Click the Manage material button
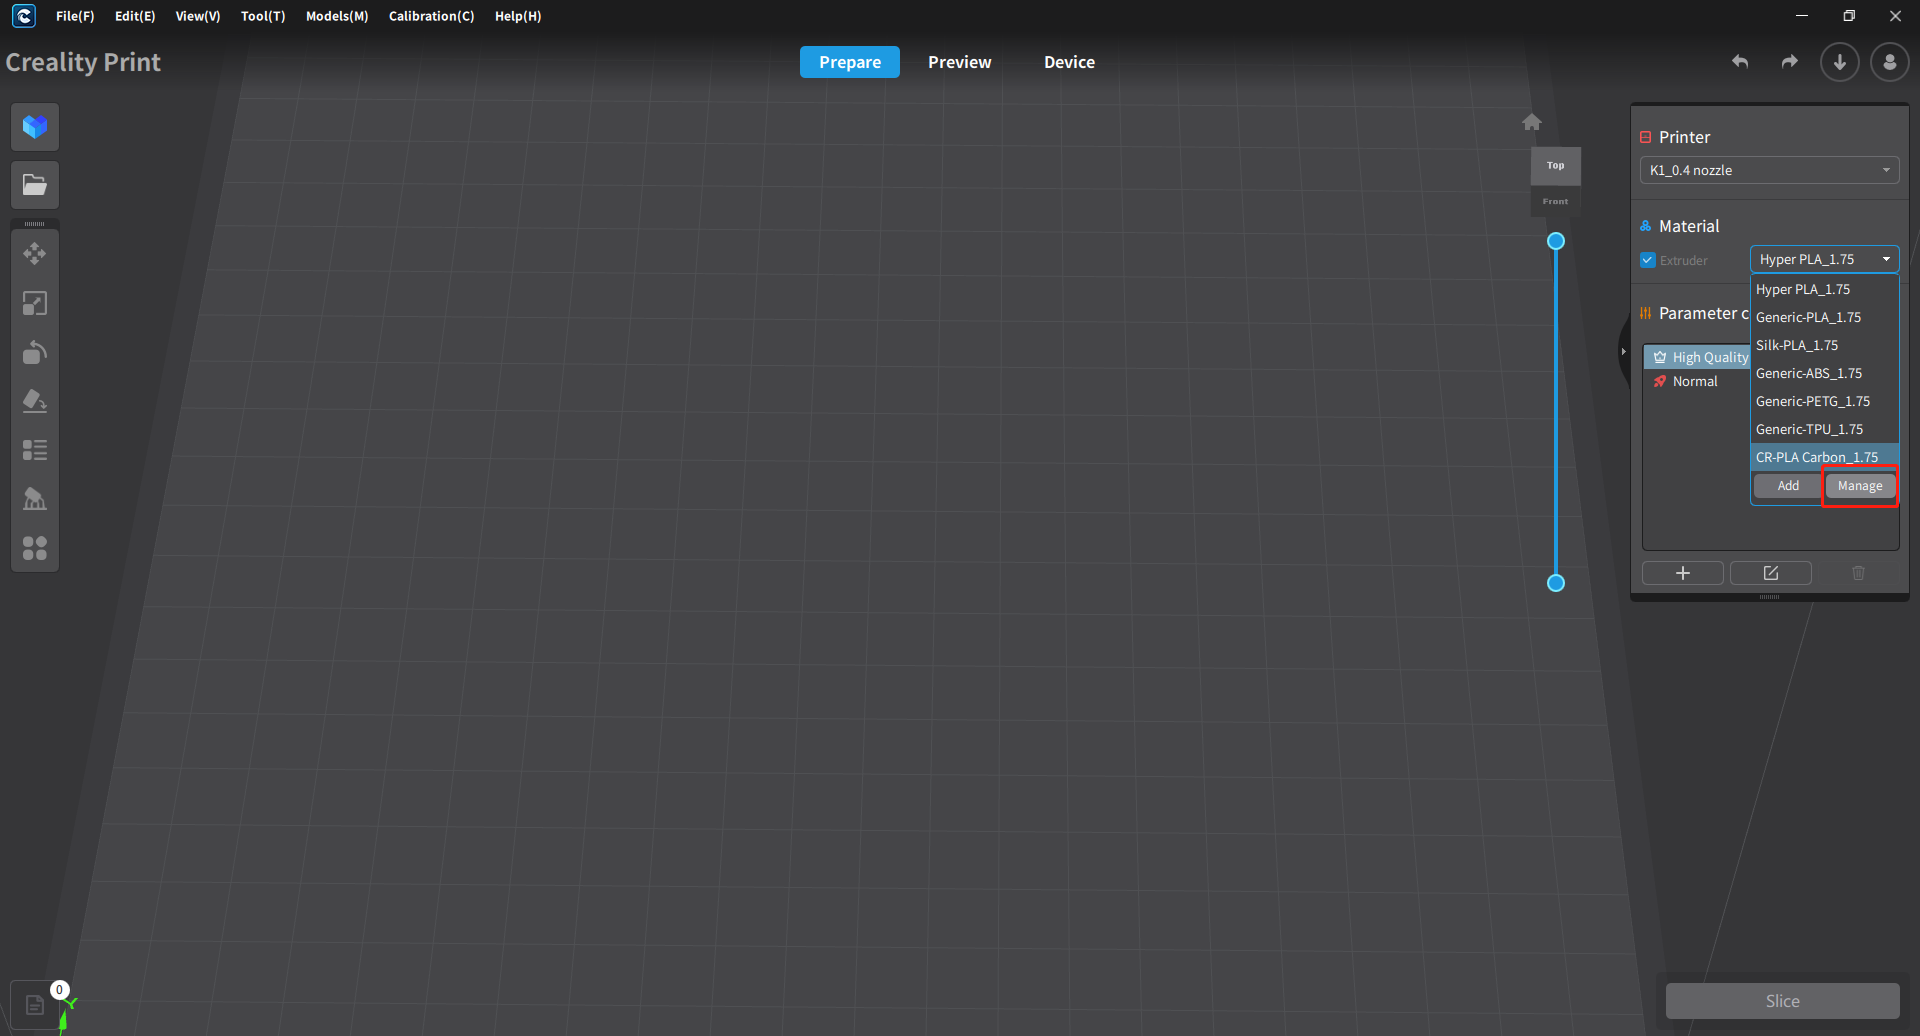The width and height of the screenshot is (1920, 1036). point(1860,486)
